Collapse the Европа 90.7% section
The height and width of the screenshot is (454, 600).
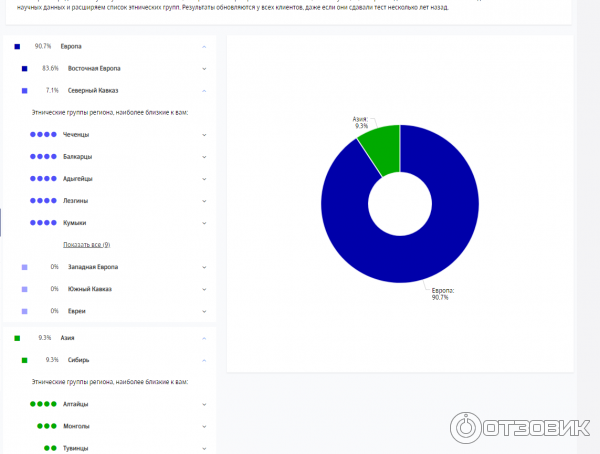pos(204,46)
